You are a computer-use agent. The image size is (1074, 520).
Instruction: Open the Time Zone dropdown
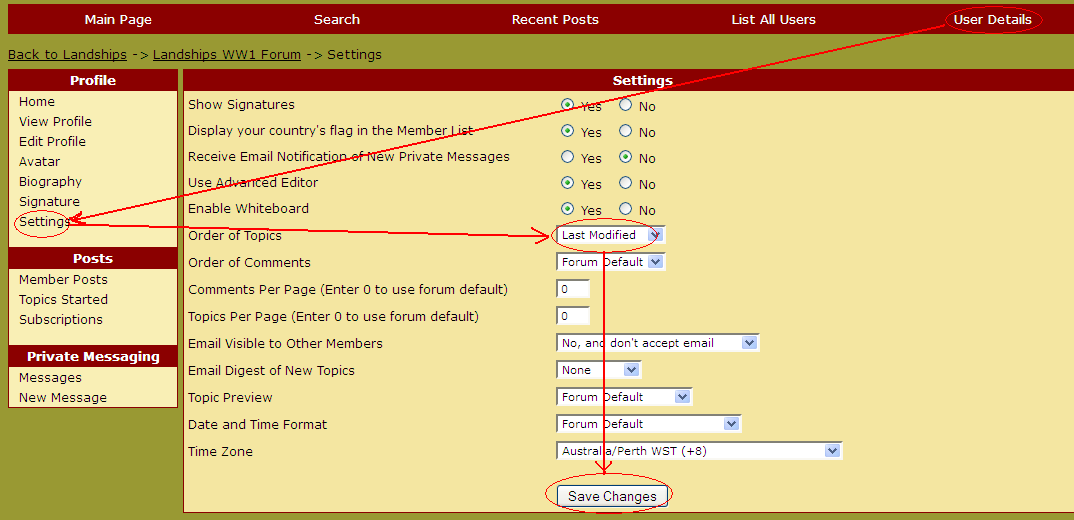[699, 451]
